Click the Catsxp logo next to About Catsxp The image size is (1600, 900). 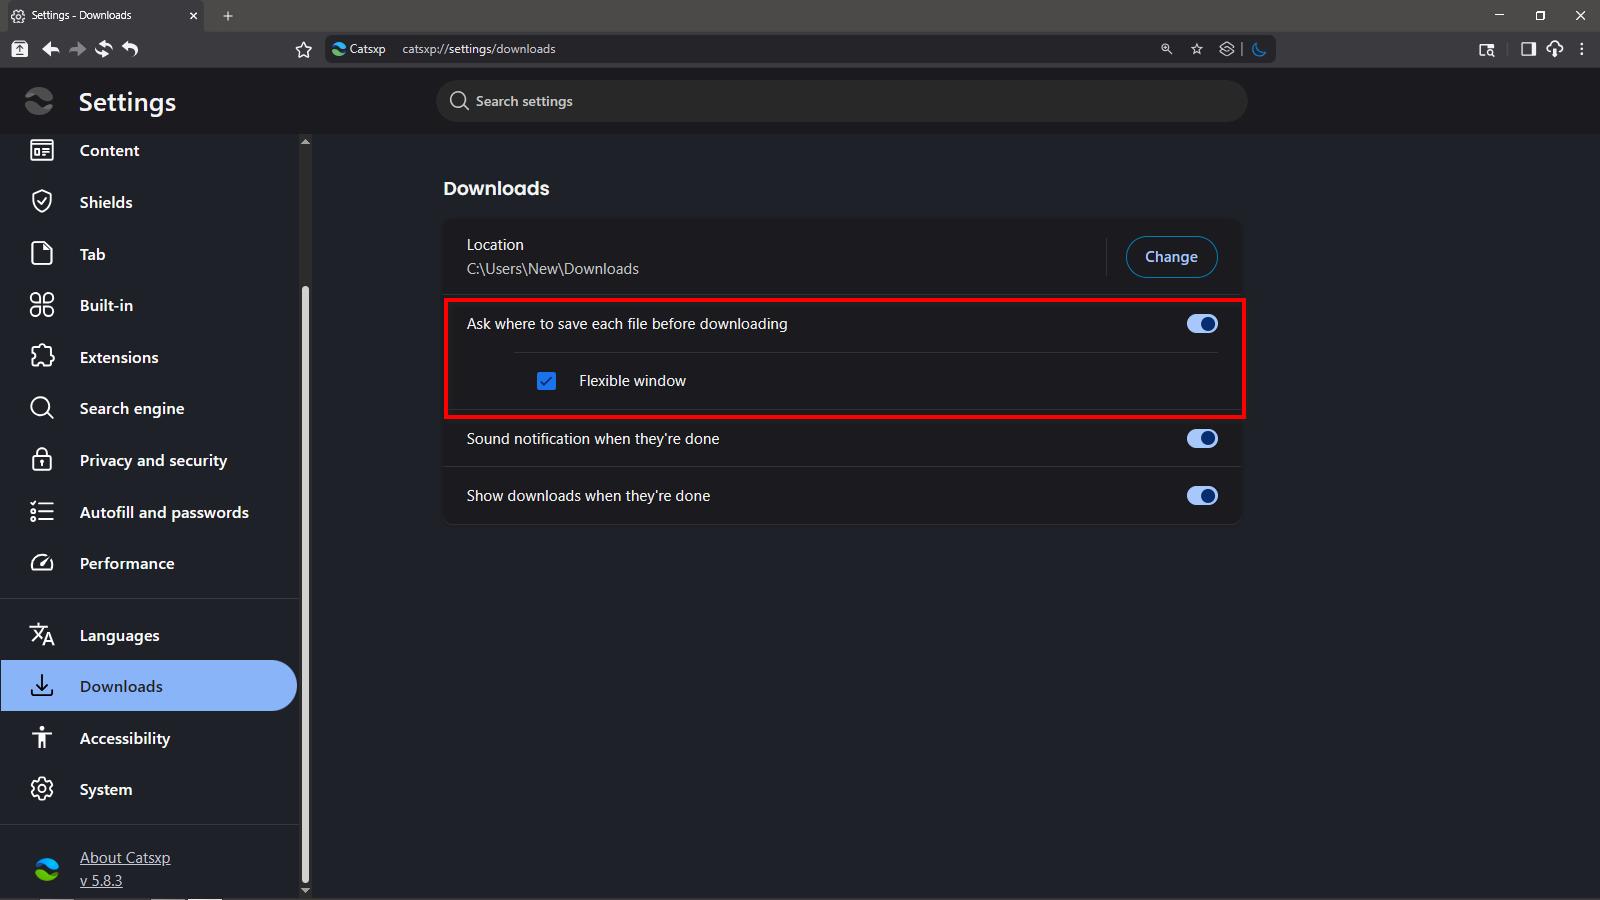pos(46,869)
